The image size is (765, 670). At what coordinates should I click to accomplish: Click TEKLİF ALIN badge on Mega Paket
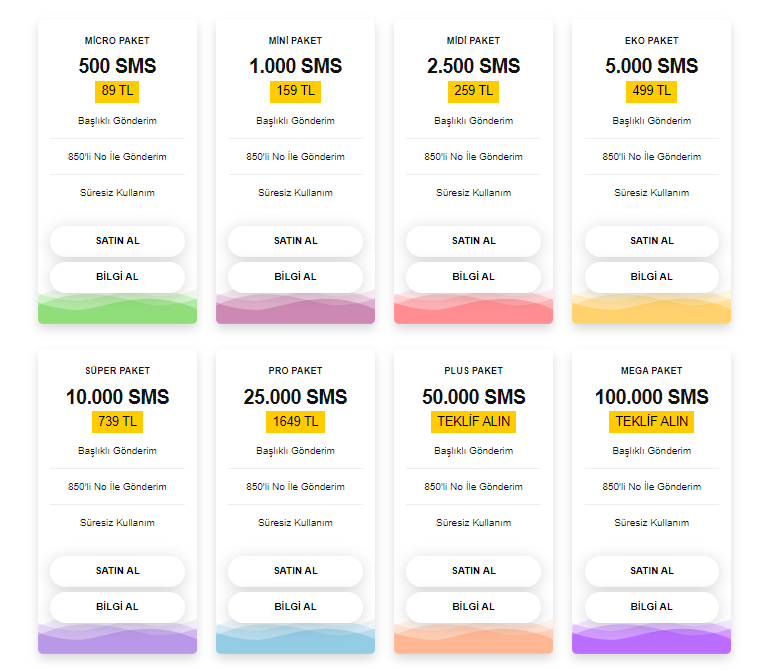[x=651, y=422]
